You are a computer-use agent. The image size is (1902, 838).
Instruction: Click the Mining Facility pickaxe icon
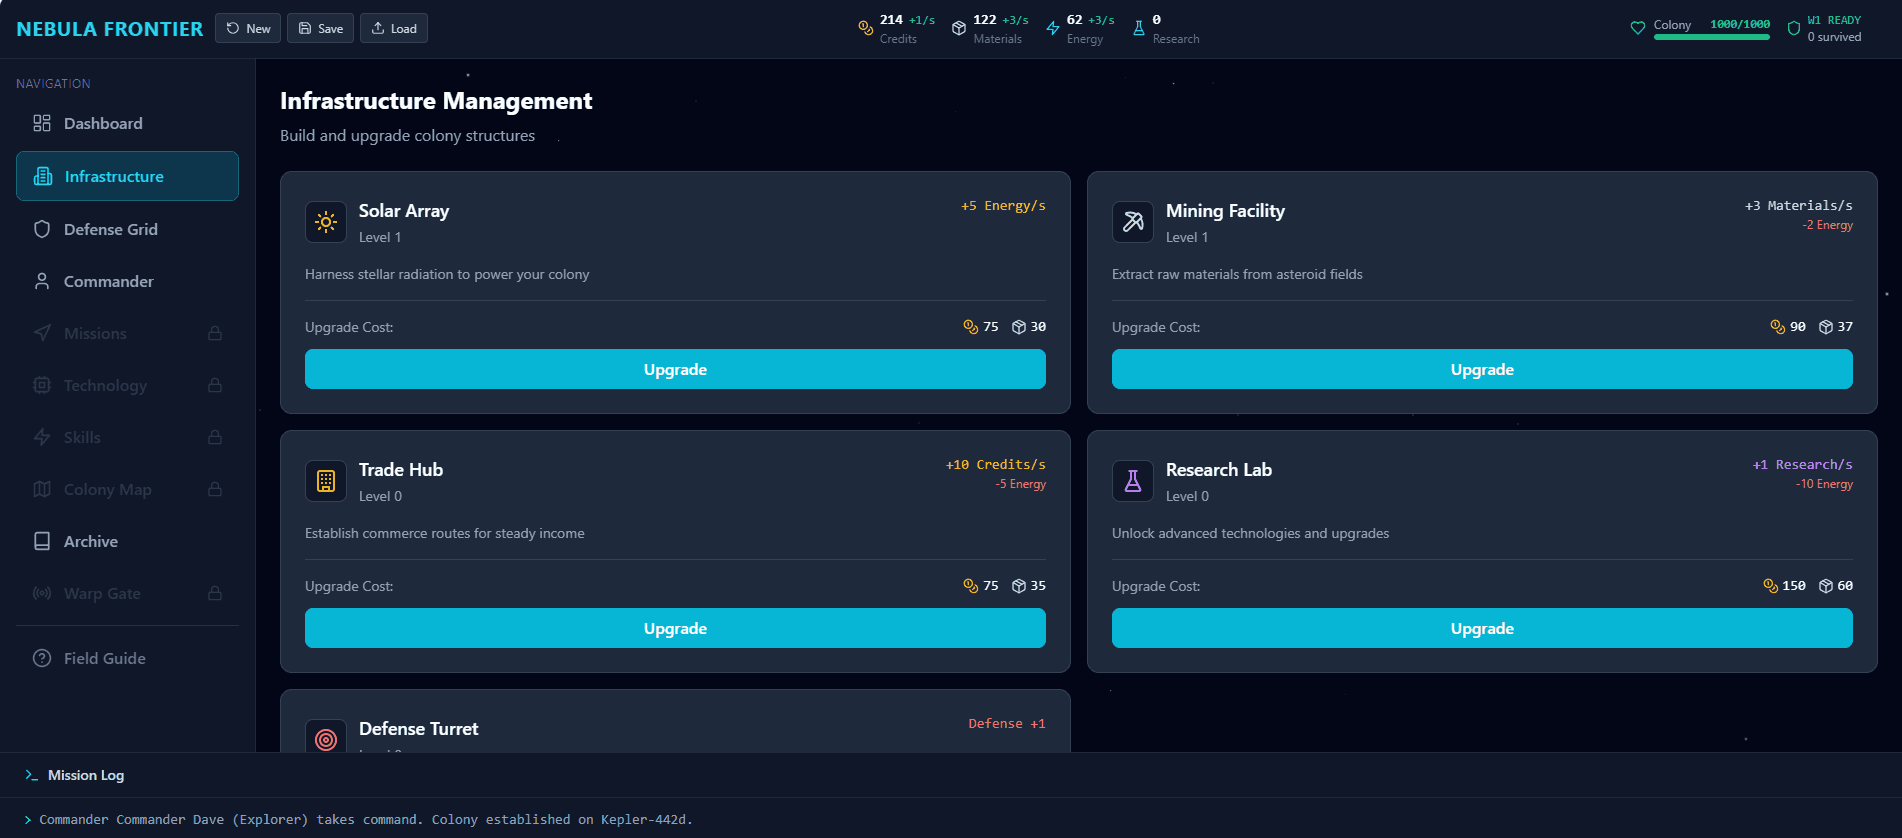(x=1133, y=222)
